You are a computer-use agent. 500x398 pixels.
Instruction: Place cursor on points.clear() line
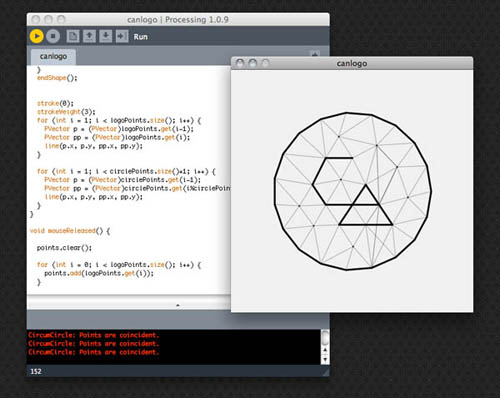click(x=64, y=248)
